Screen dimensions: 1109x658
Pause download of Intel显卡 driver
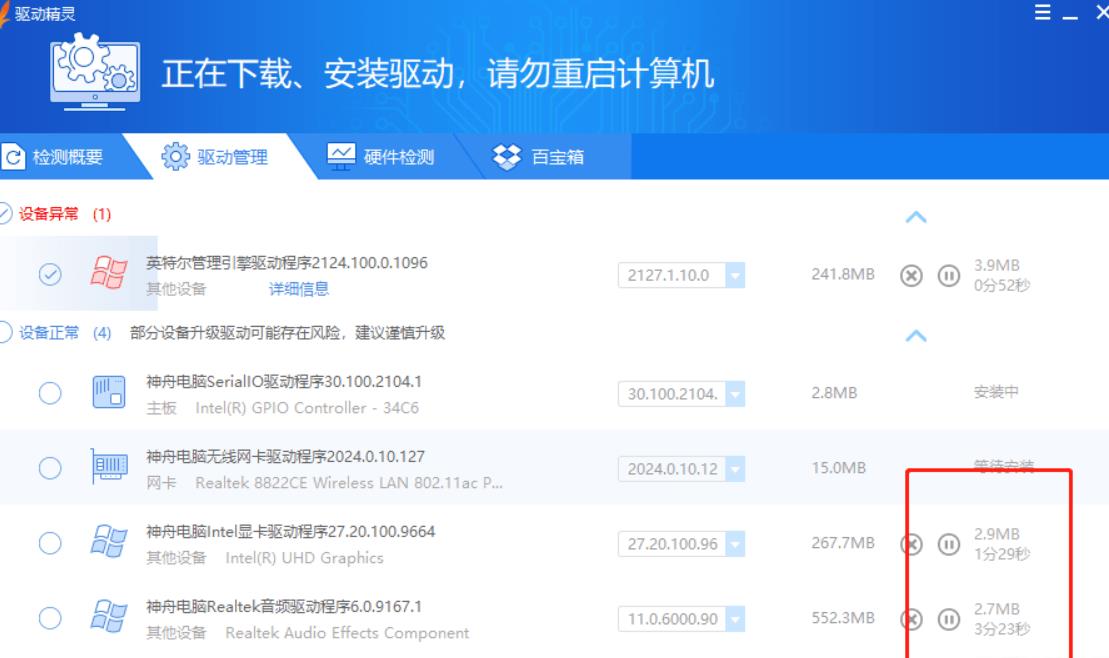(948, 544)
